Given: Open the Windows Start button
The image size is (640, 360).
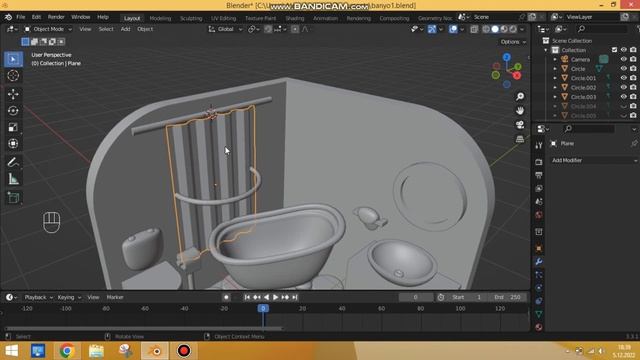Looking at the screenshot, I should [11, 351].
